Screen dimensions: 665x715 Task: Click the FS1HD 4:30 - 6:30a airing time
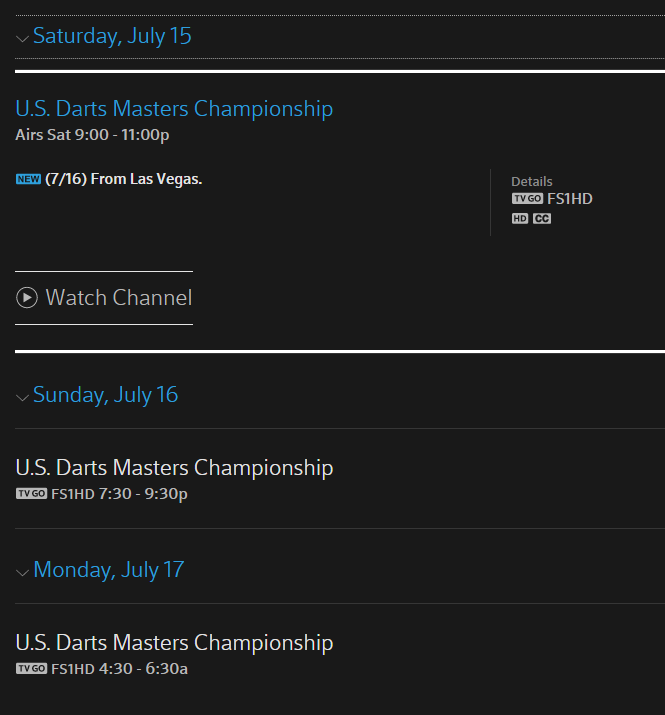point(120,668)
